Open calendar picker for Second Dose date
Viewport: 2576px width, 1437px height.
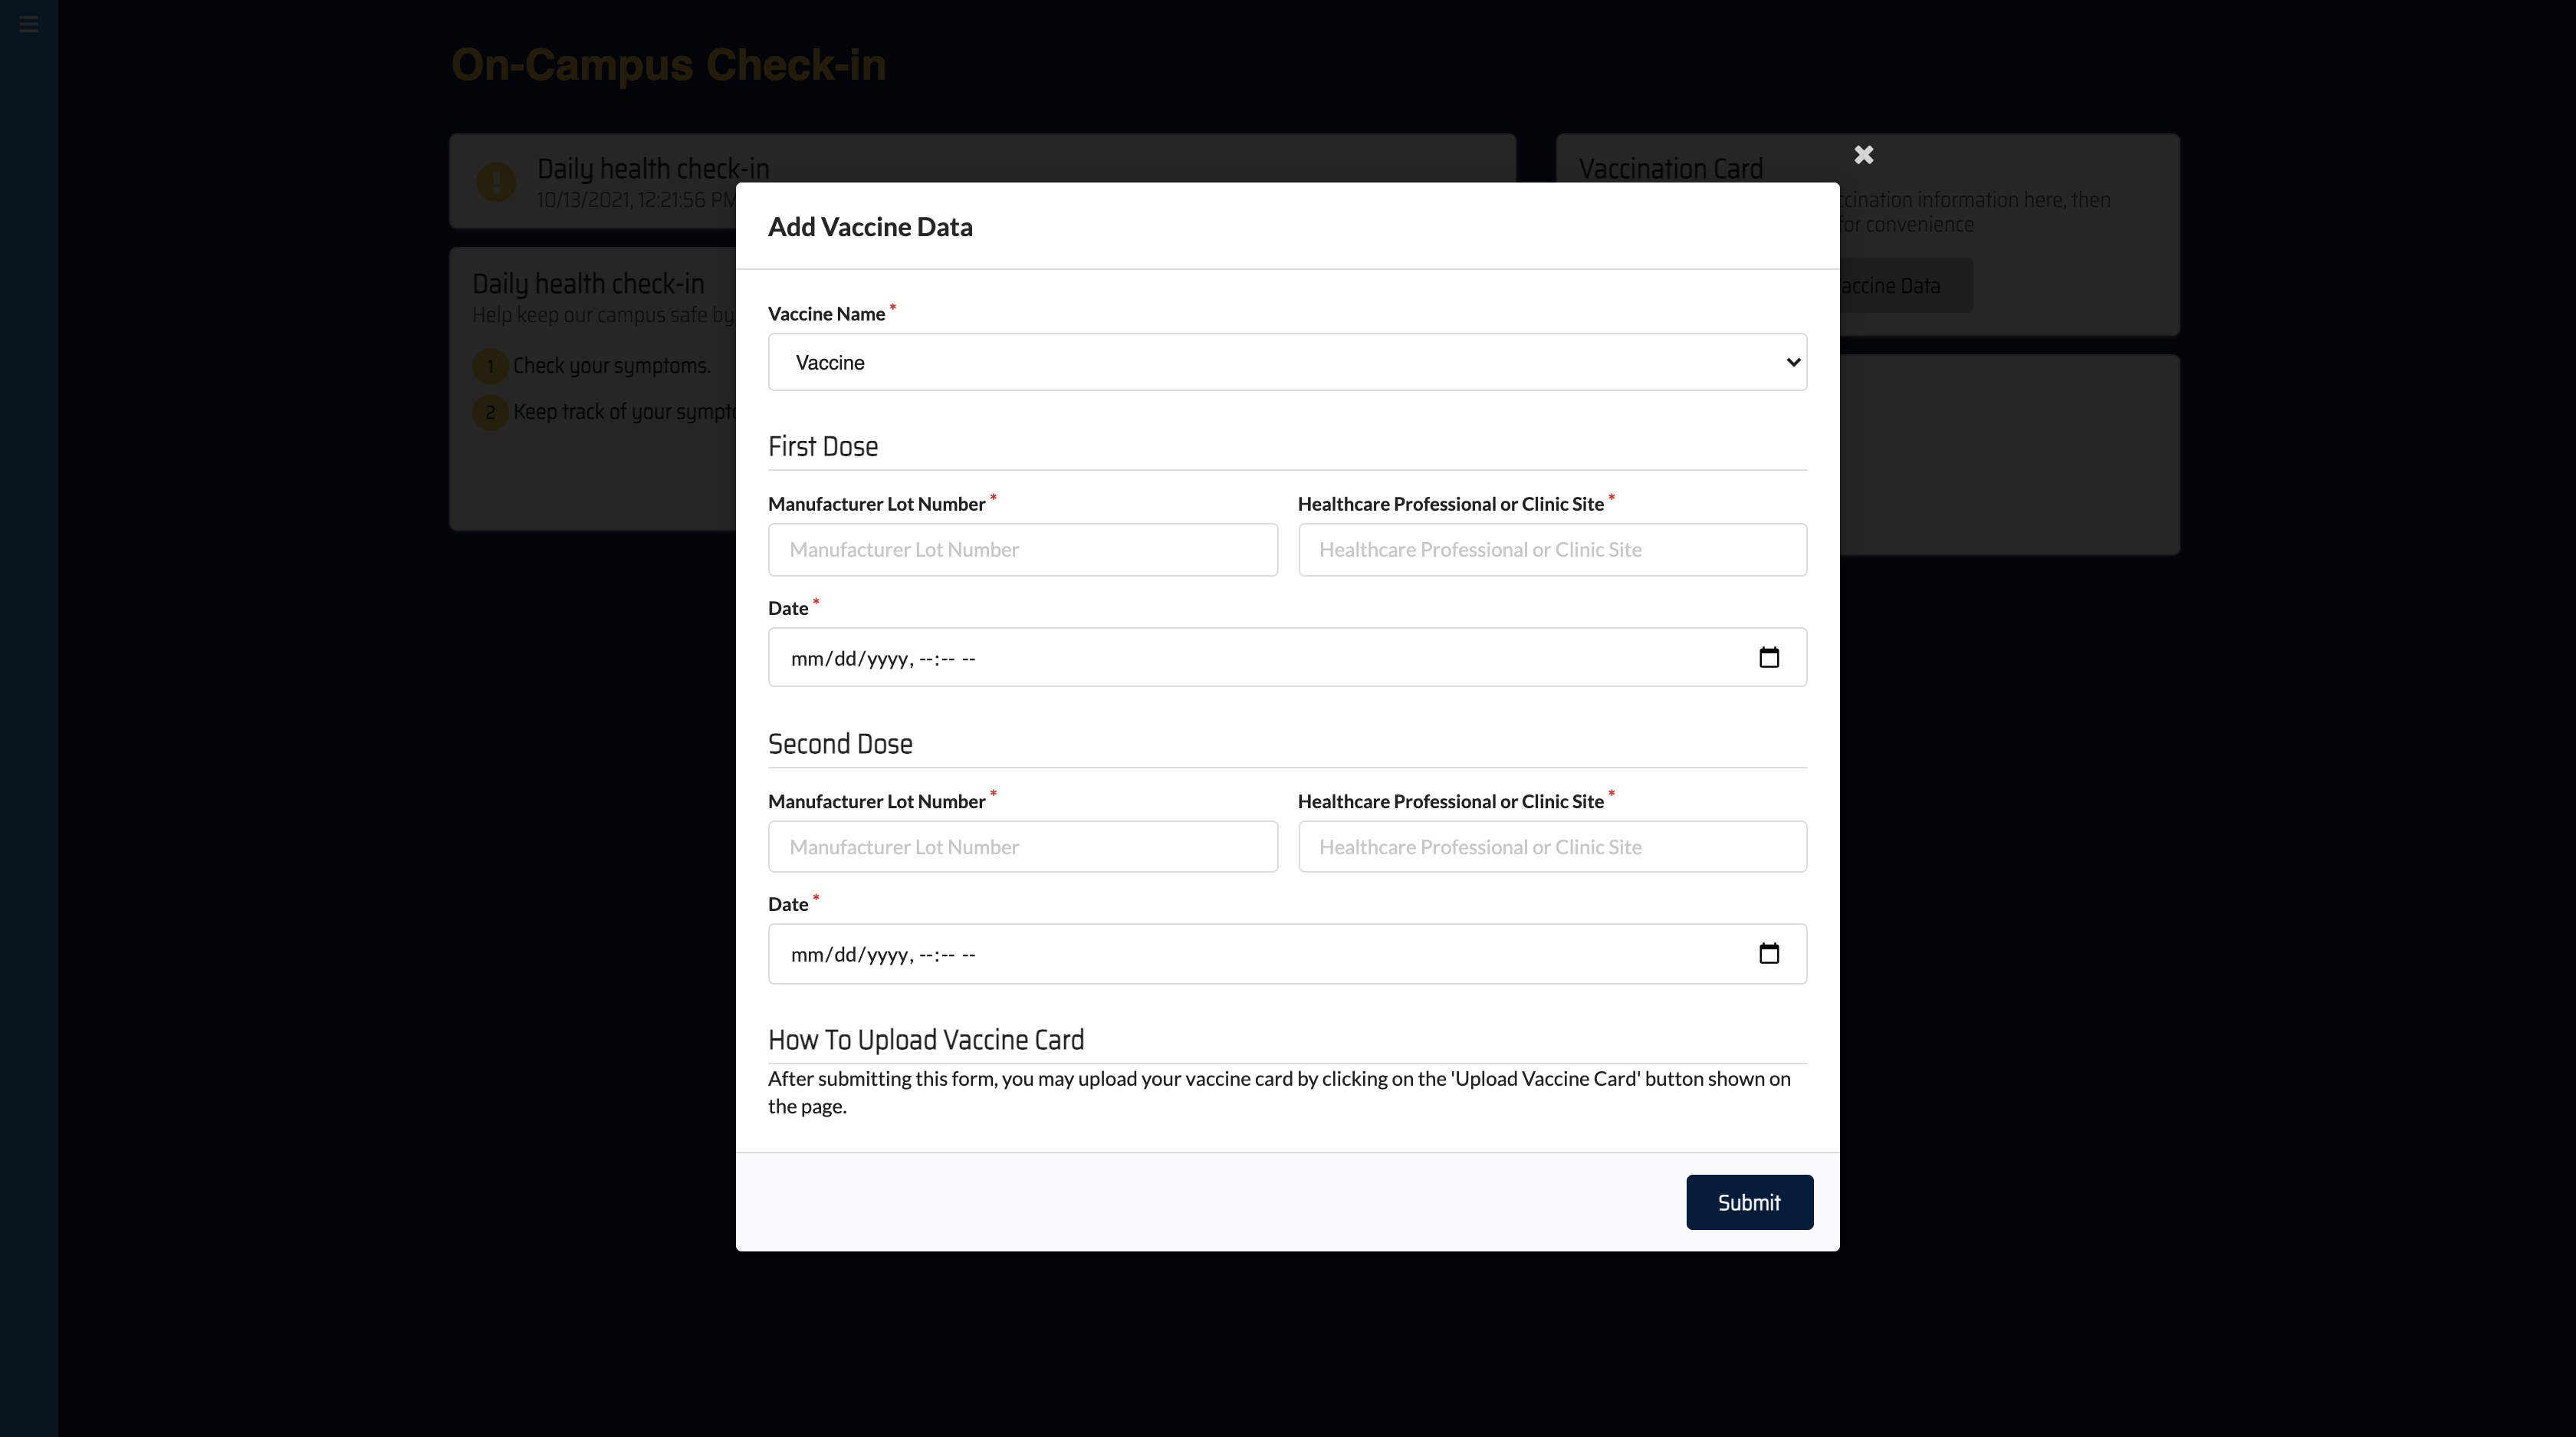click(x=1768, y=953)
